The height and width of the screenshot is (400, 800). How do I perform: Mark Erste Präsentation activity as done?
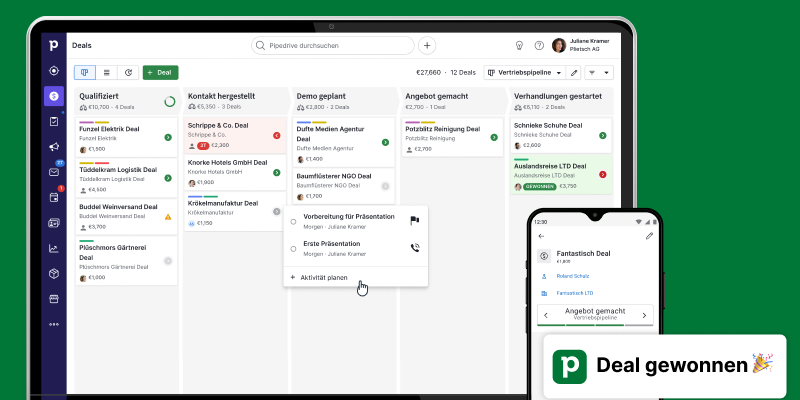[293, 247]
